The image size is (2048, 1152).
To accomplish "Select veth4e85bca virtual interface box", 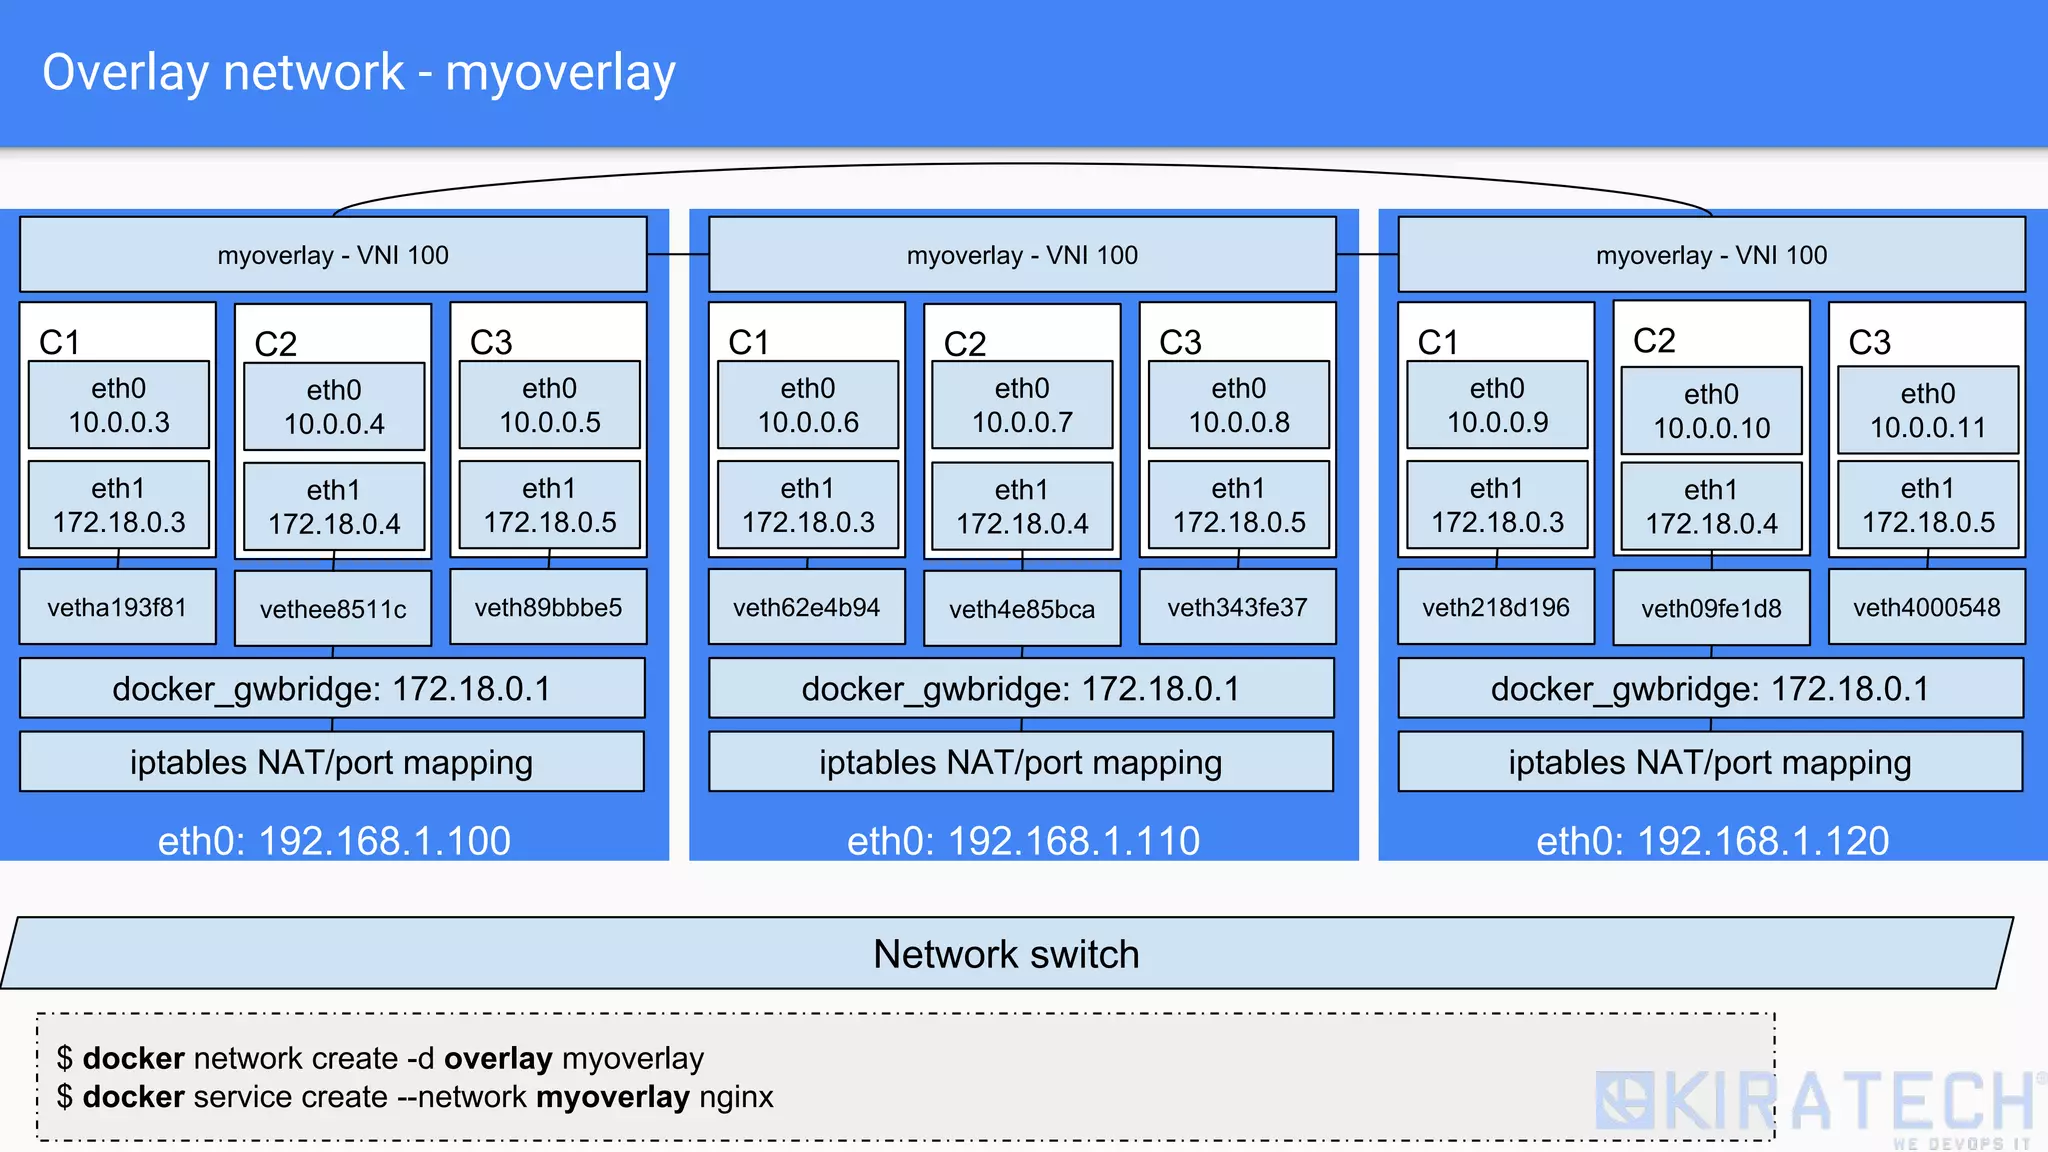I will tap(1021, 609).
